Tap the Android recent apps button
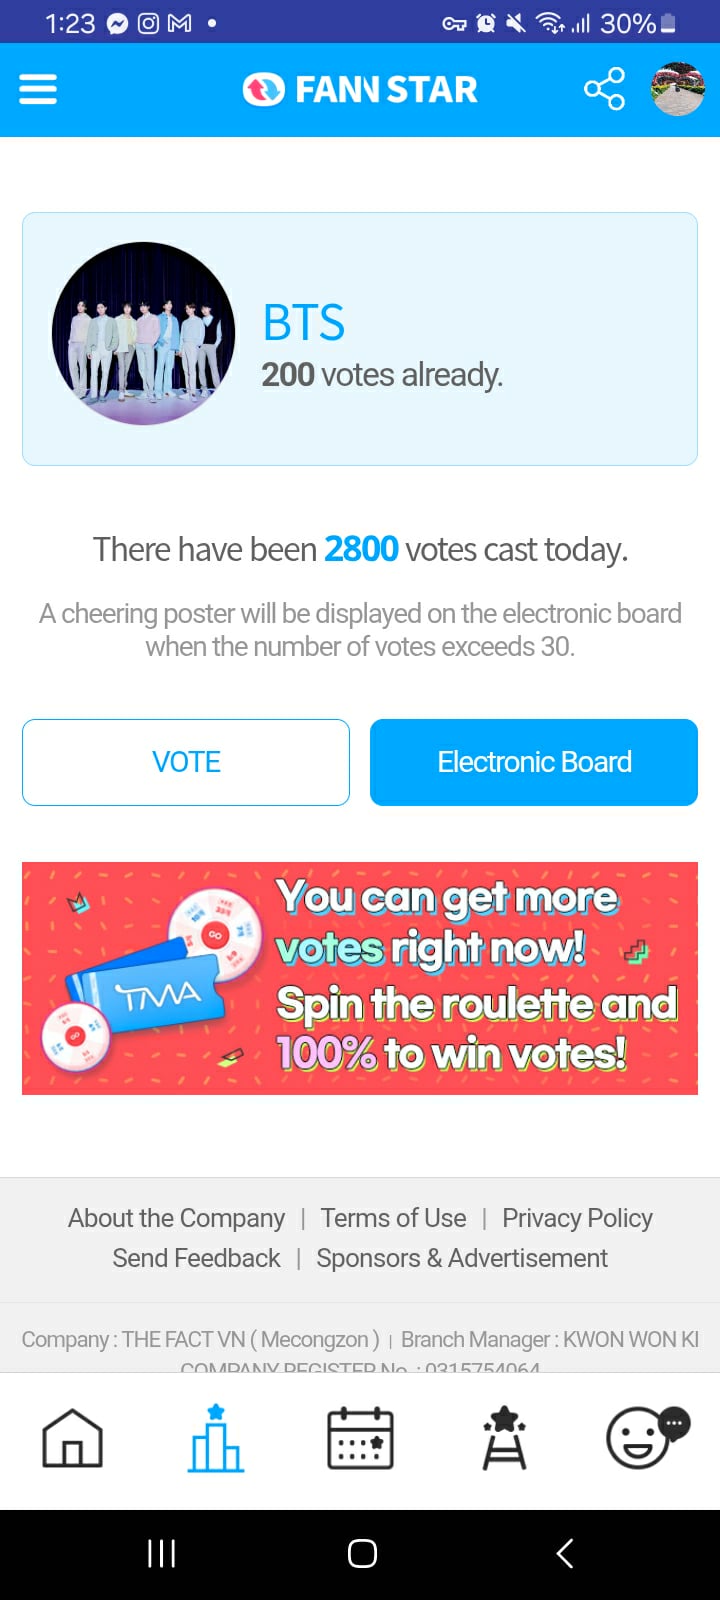This screenshot has width=720, height=1600. pyautogui.click(x=161, y=1553)
